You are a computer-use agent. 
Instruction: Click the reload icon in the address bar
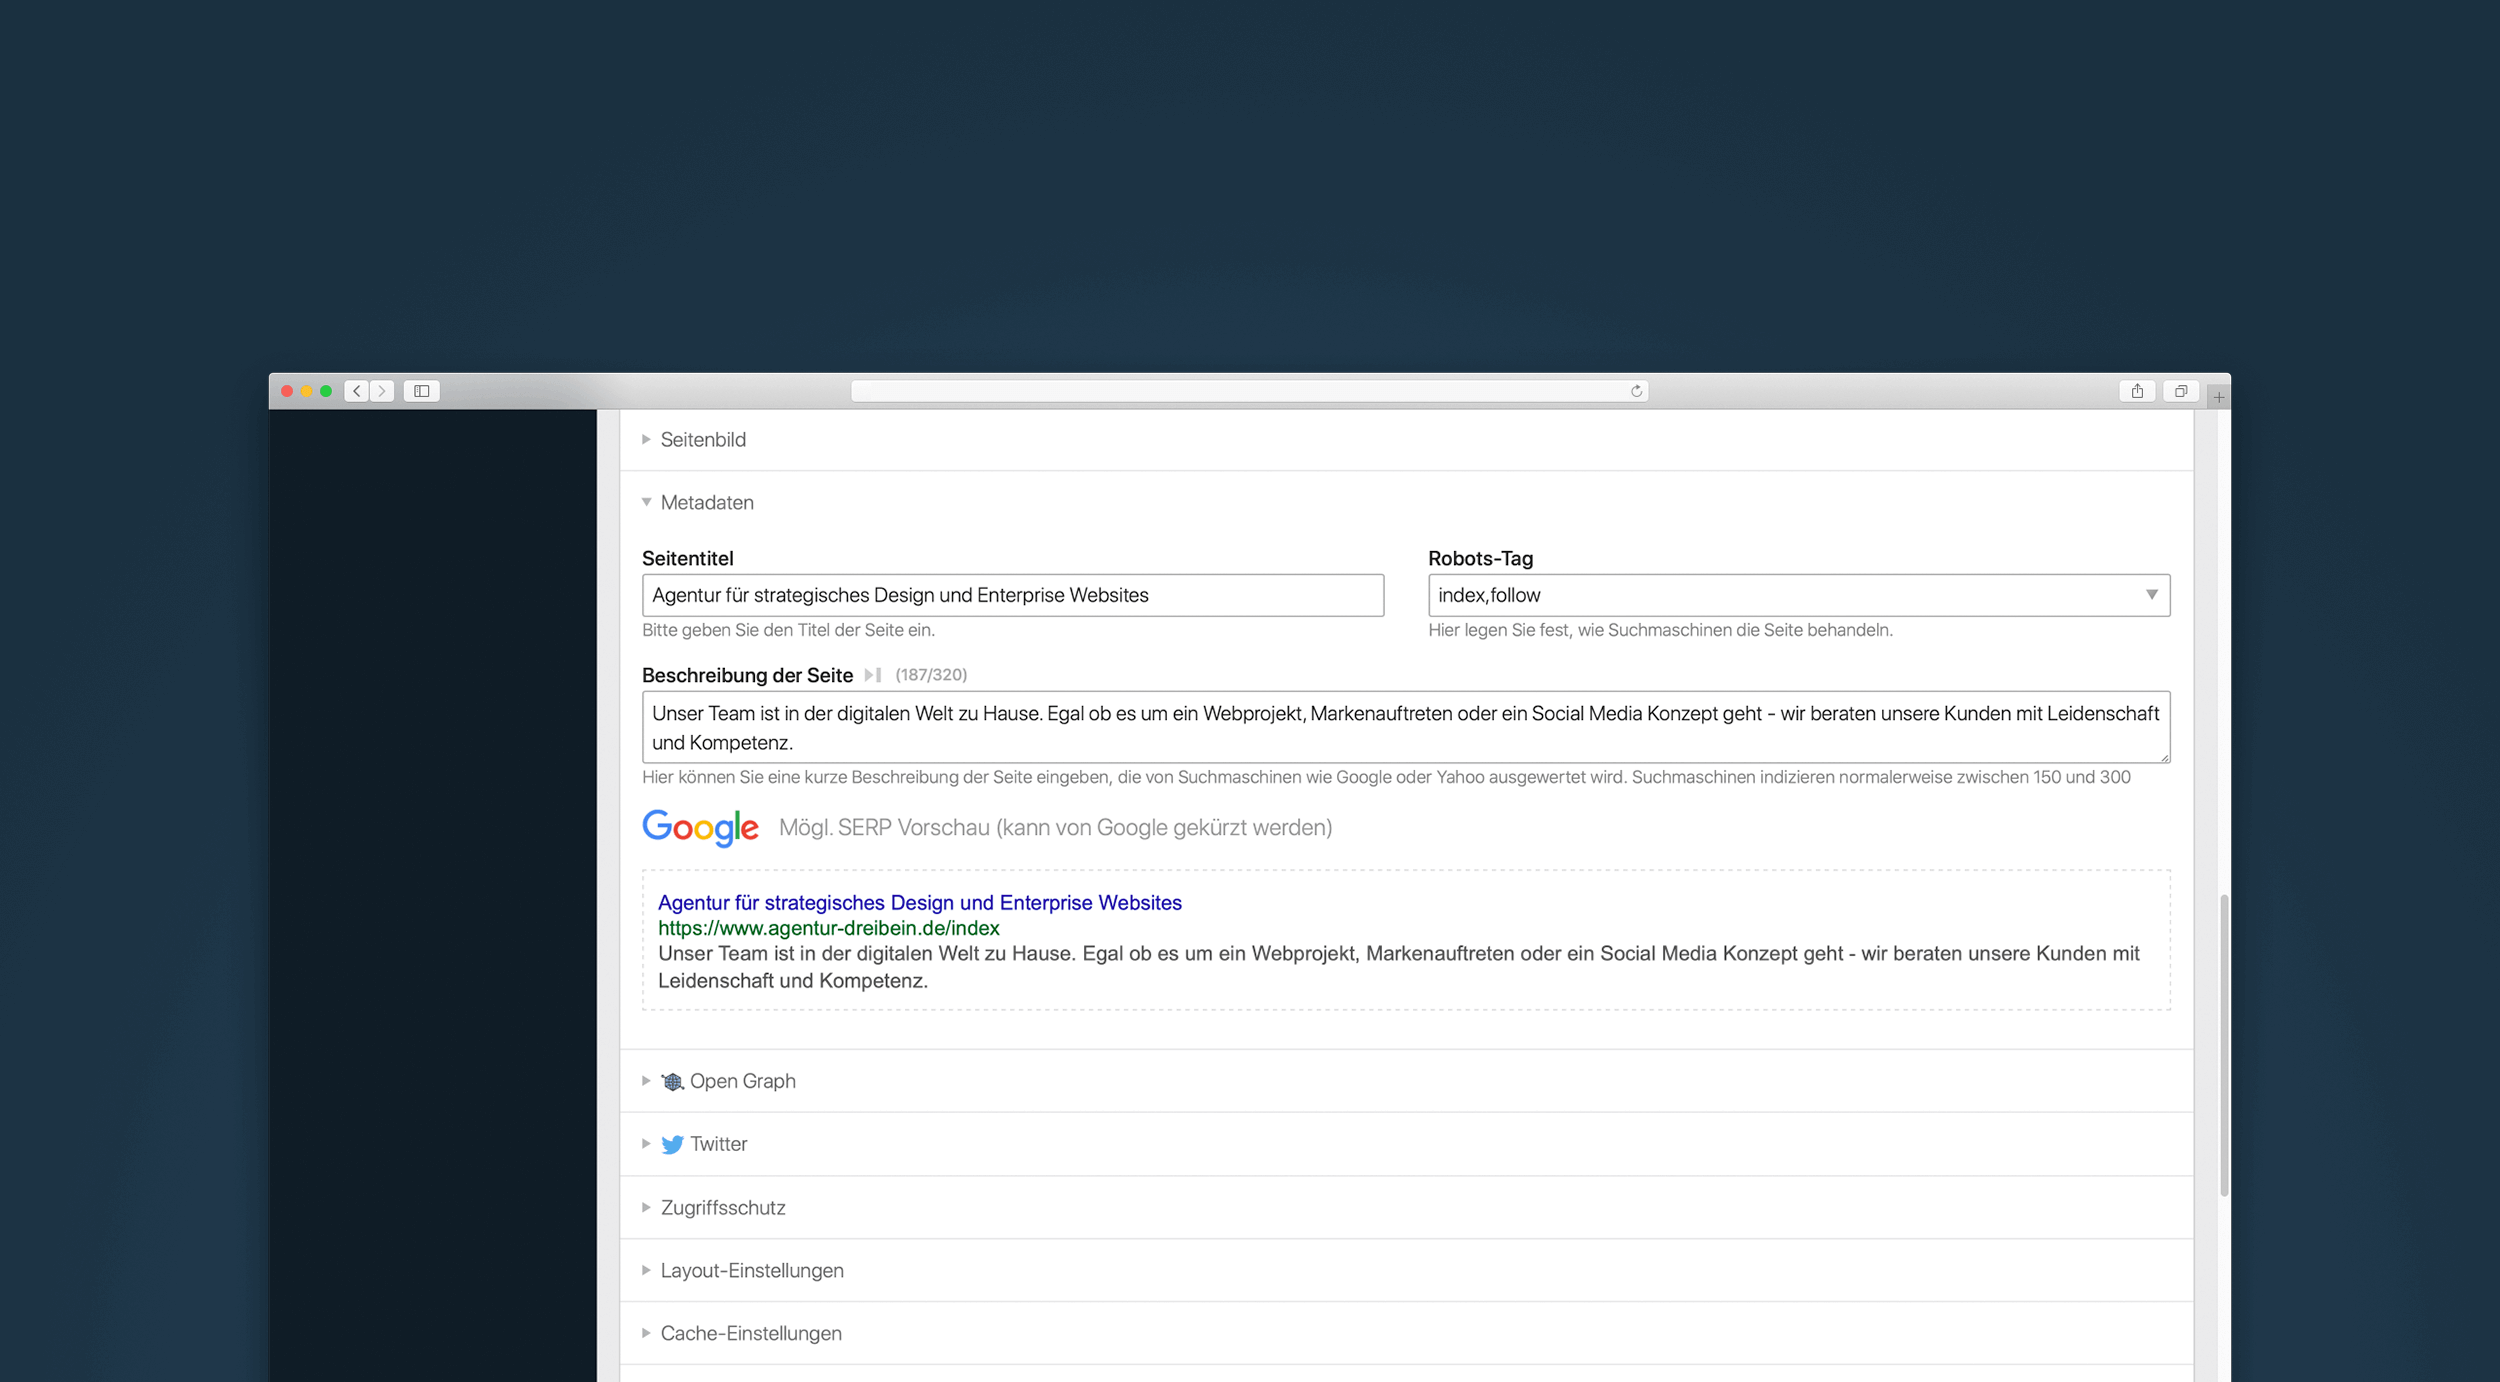coord(1634,391)
